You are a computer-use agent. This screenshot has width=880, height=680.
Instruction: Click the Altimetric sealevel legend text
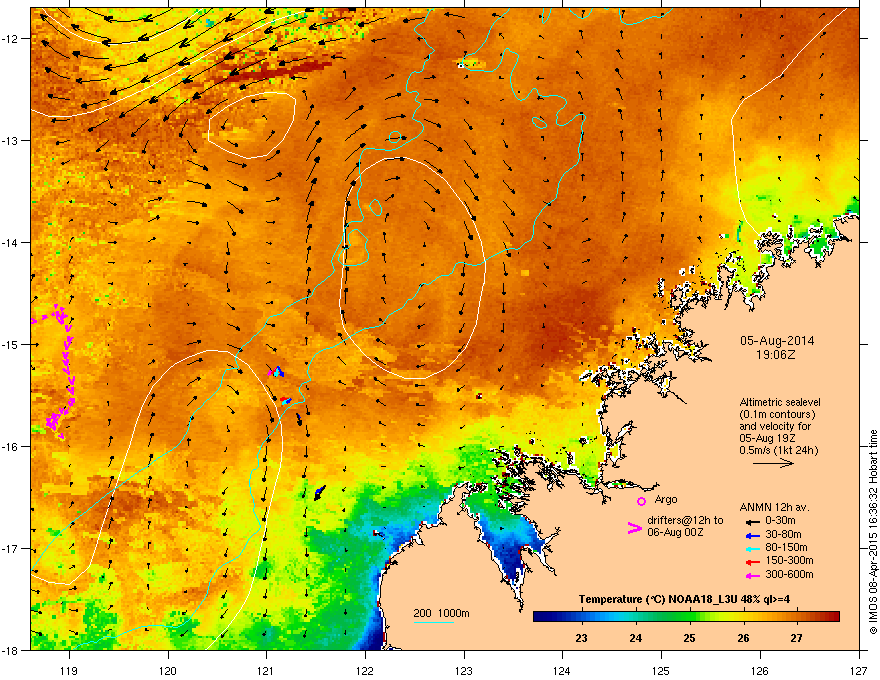[780, 402]
